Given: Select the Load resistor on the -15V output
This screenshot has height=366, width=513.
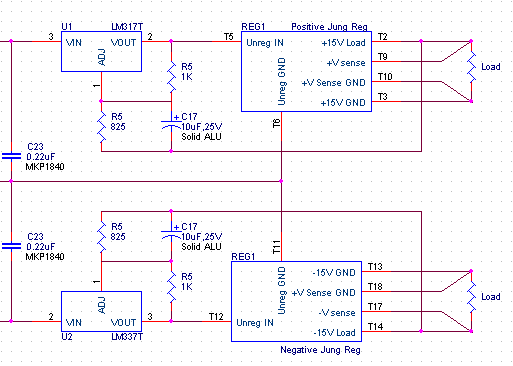Looking at the screenshot, I should pos(471,297).
